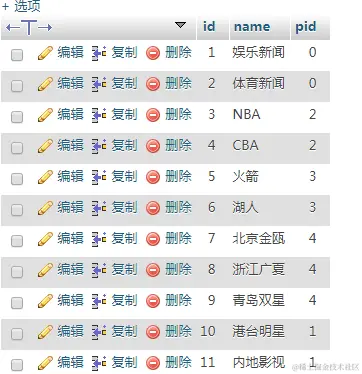Click the 北京金瓯 name cell
This screenshot has width=362, height=374.
click(258, 238)
